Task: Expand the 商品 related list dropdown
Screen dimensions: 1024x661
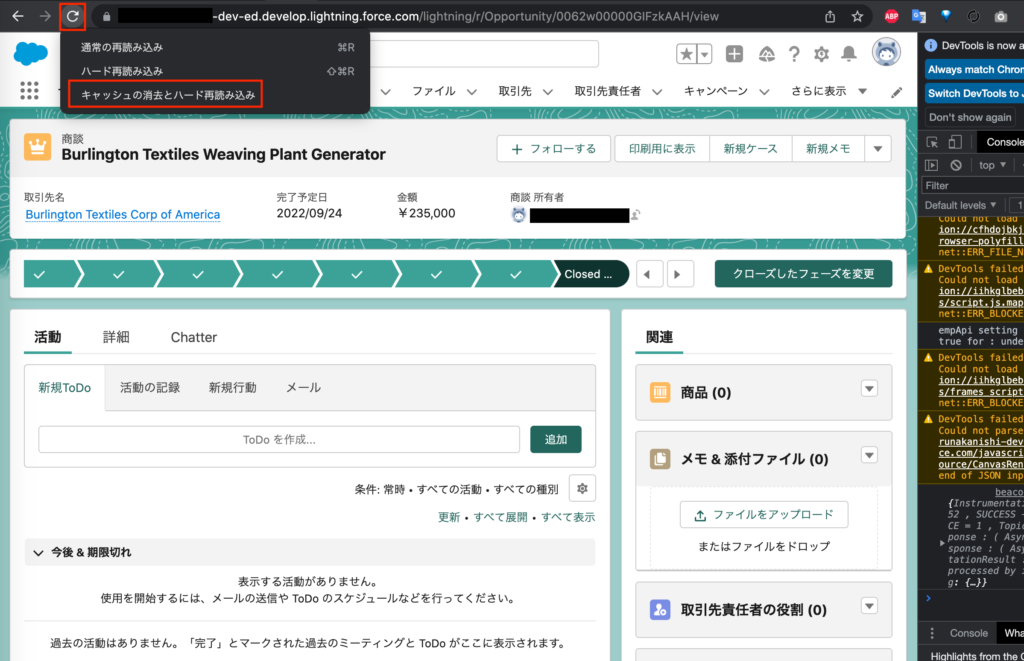Action: pyautogui.click(x=869, y=389)
